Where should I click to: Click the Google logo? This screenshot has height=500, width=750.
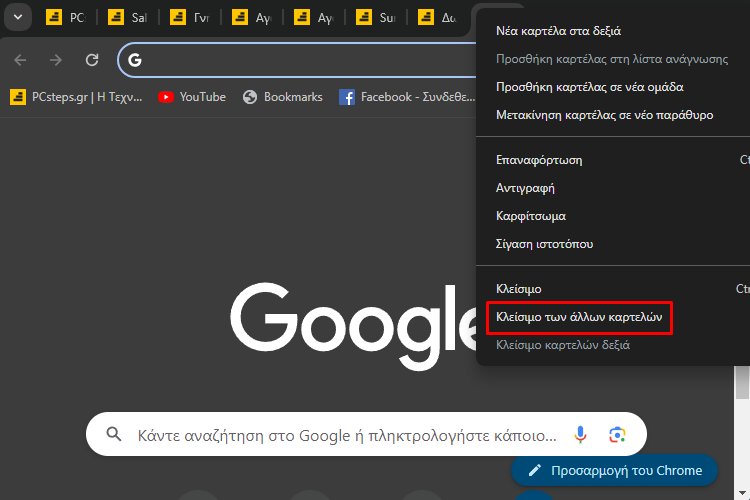click(354, 326)
